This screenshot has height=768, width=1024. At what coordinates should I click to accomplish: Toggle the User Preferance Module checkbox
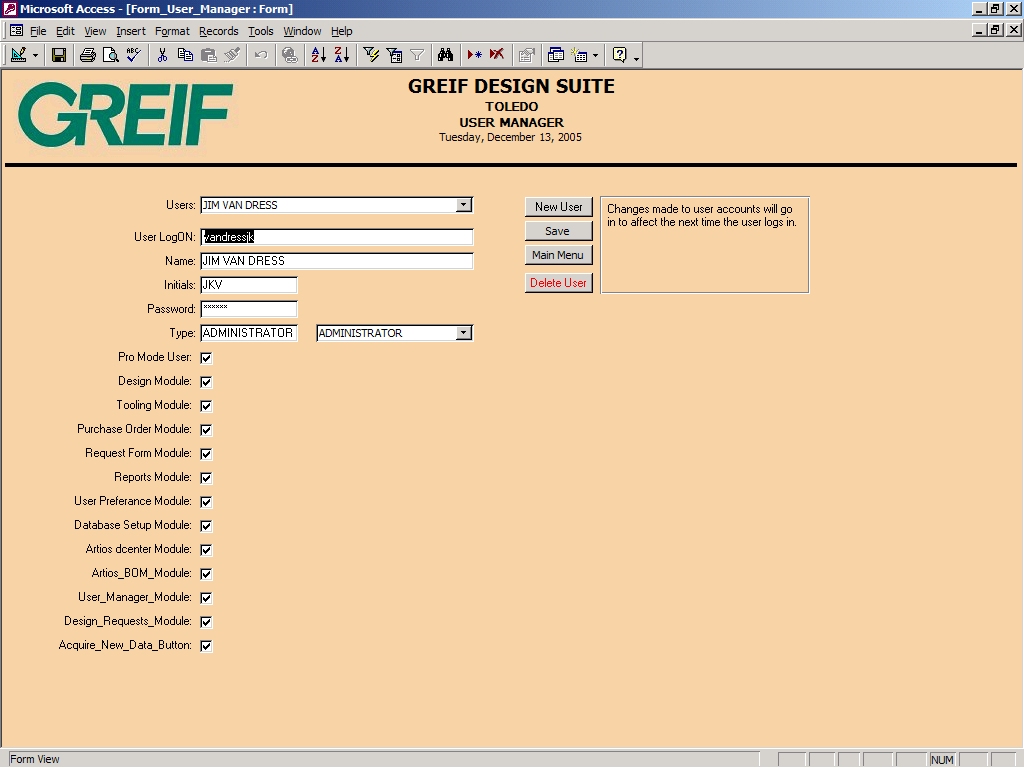[206, 502]
